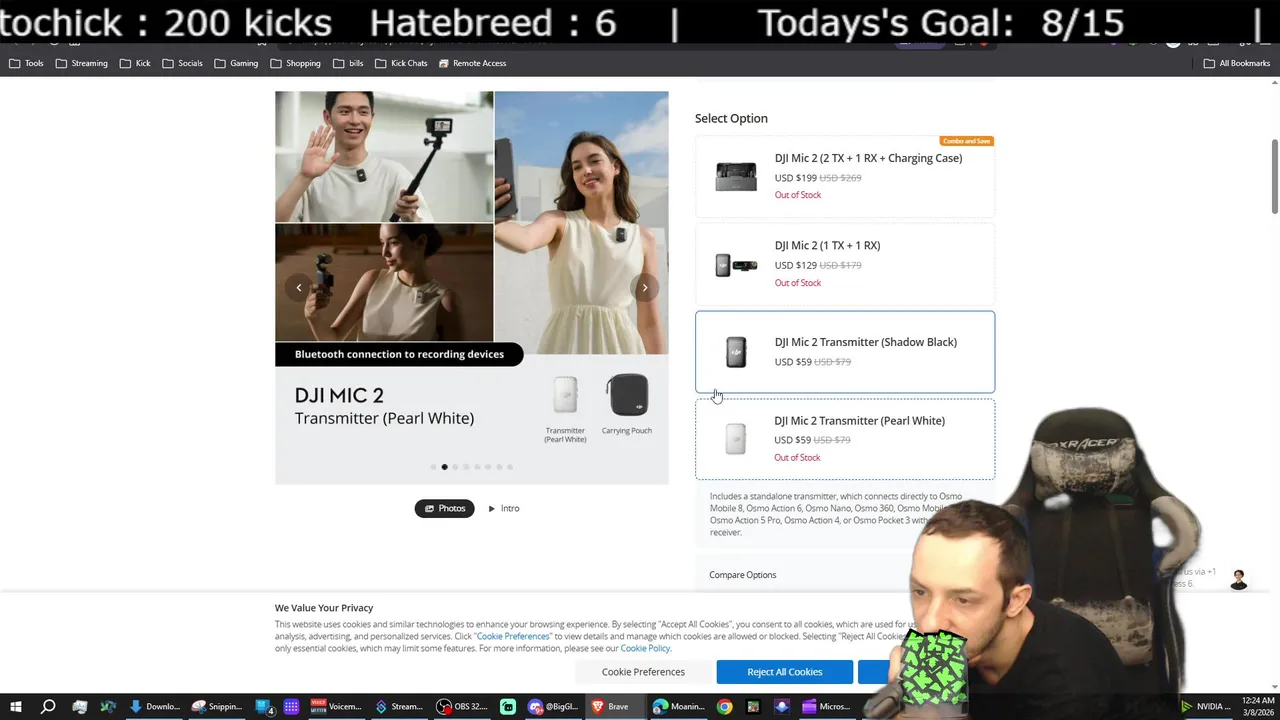Open NVIDIA app from taskbar
Viewport: 1280px width, 720px height.
coord(1205,706)
